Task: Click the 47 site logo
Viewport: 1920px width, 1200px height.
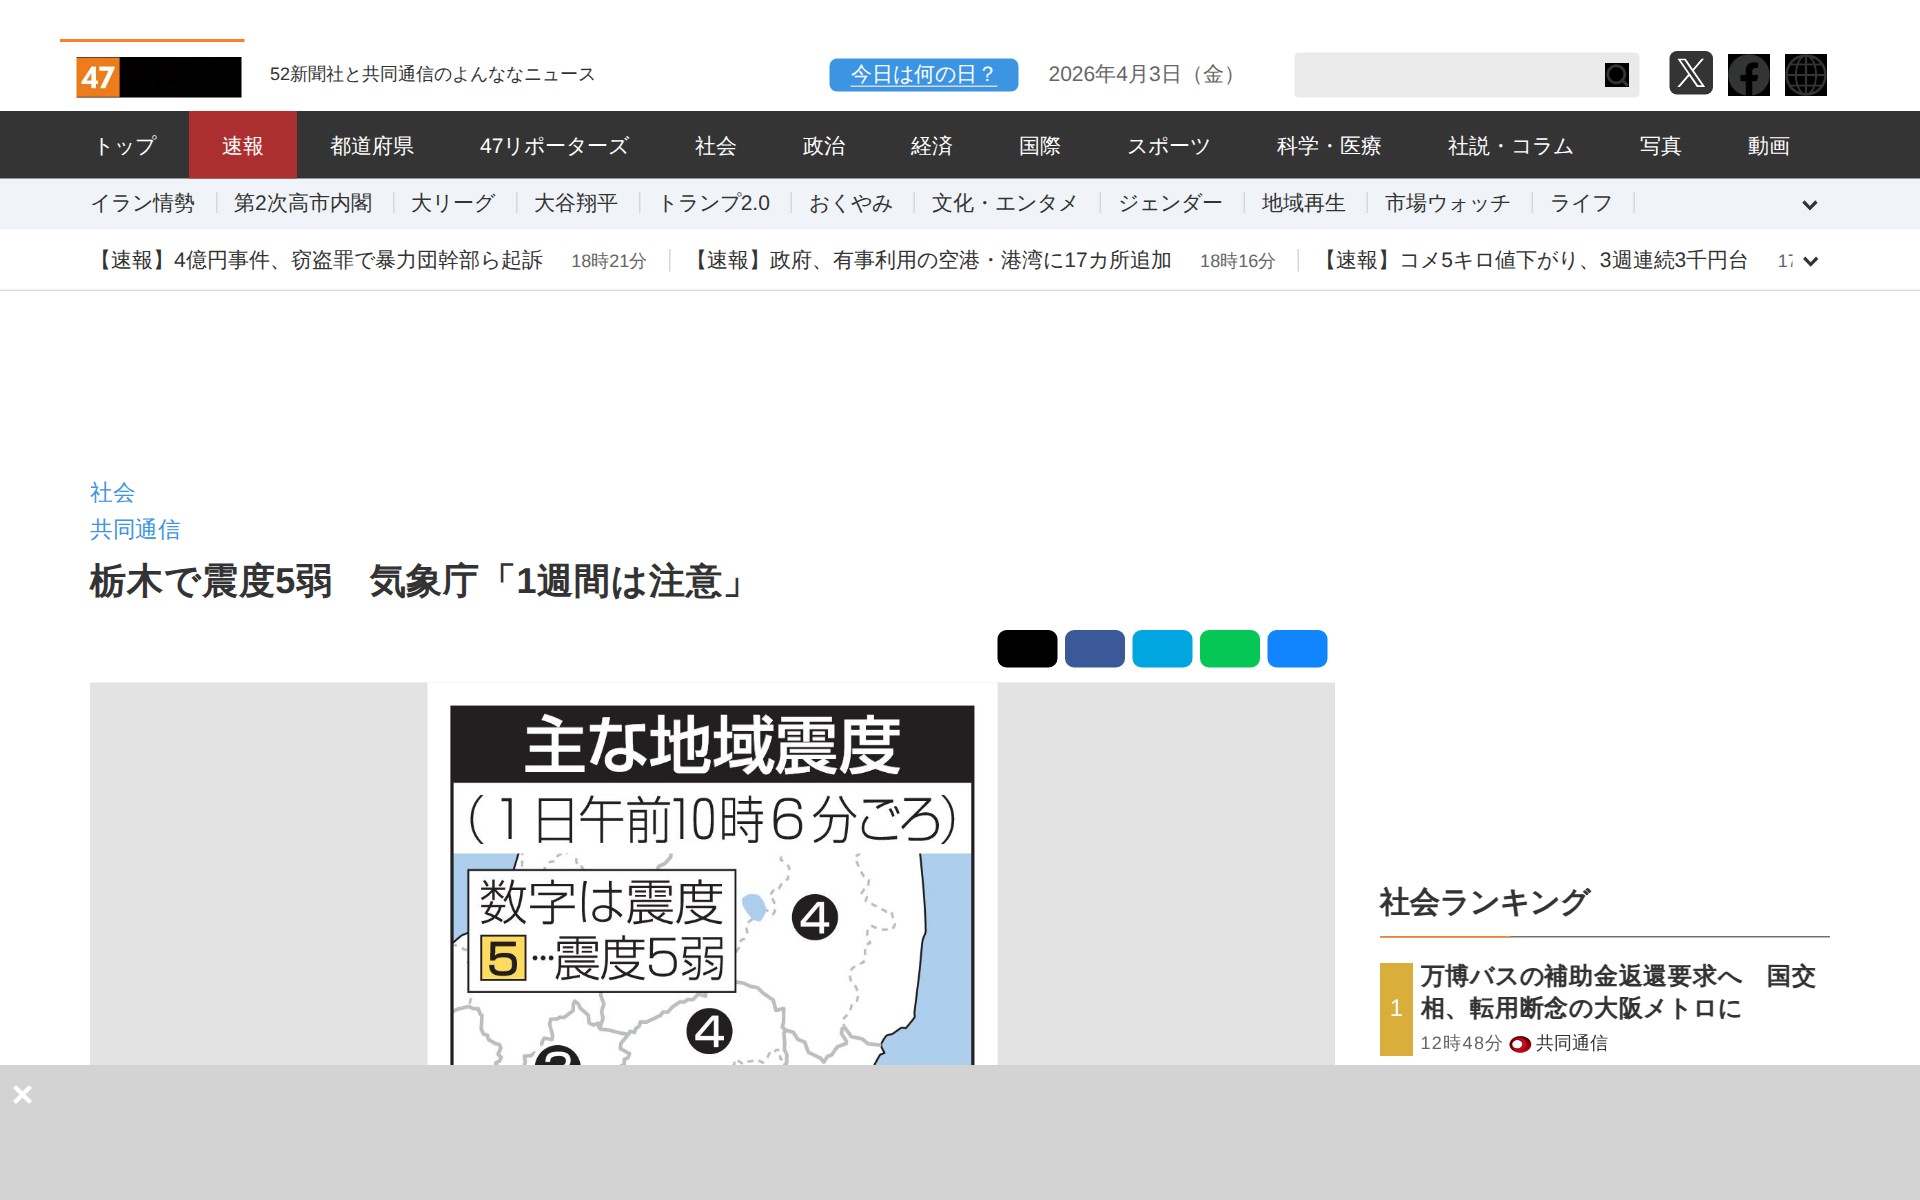Action: (x=158, y=77)
